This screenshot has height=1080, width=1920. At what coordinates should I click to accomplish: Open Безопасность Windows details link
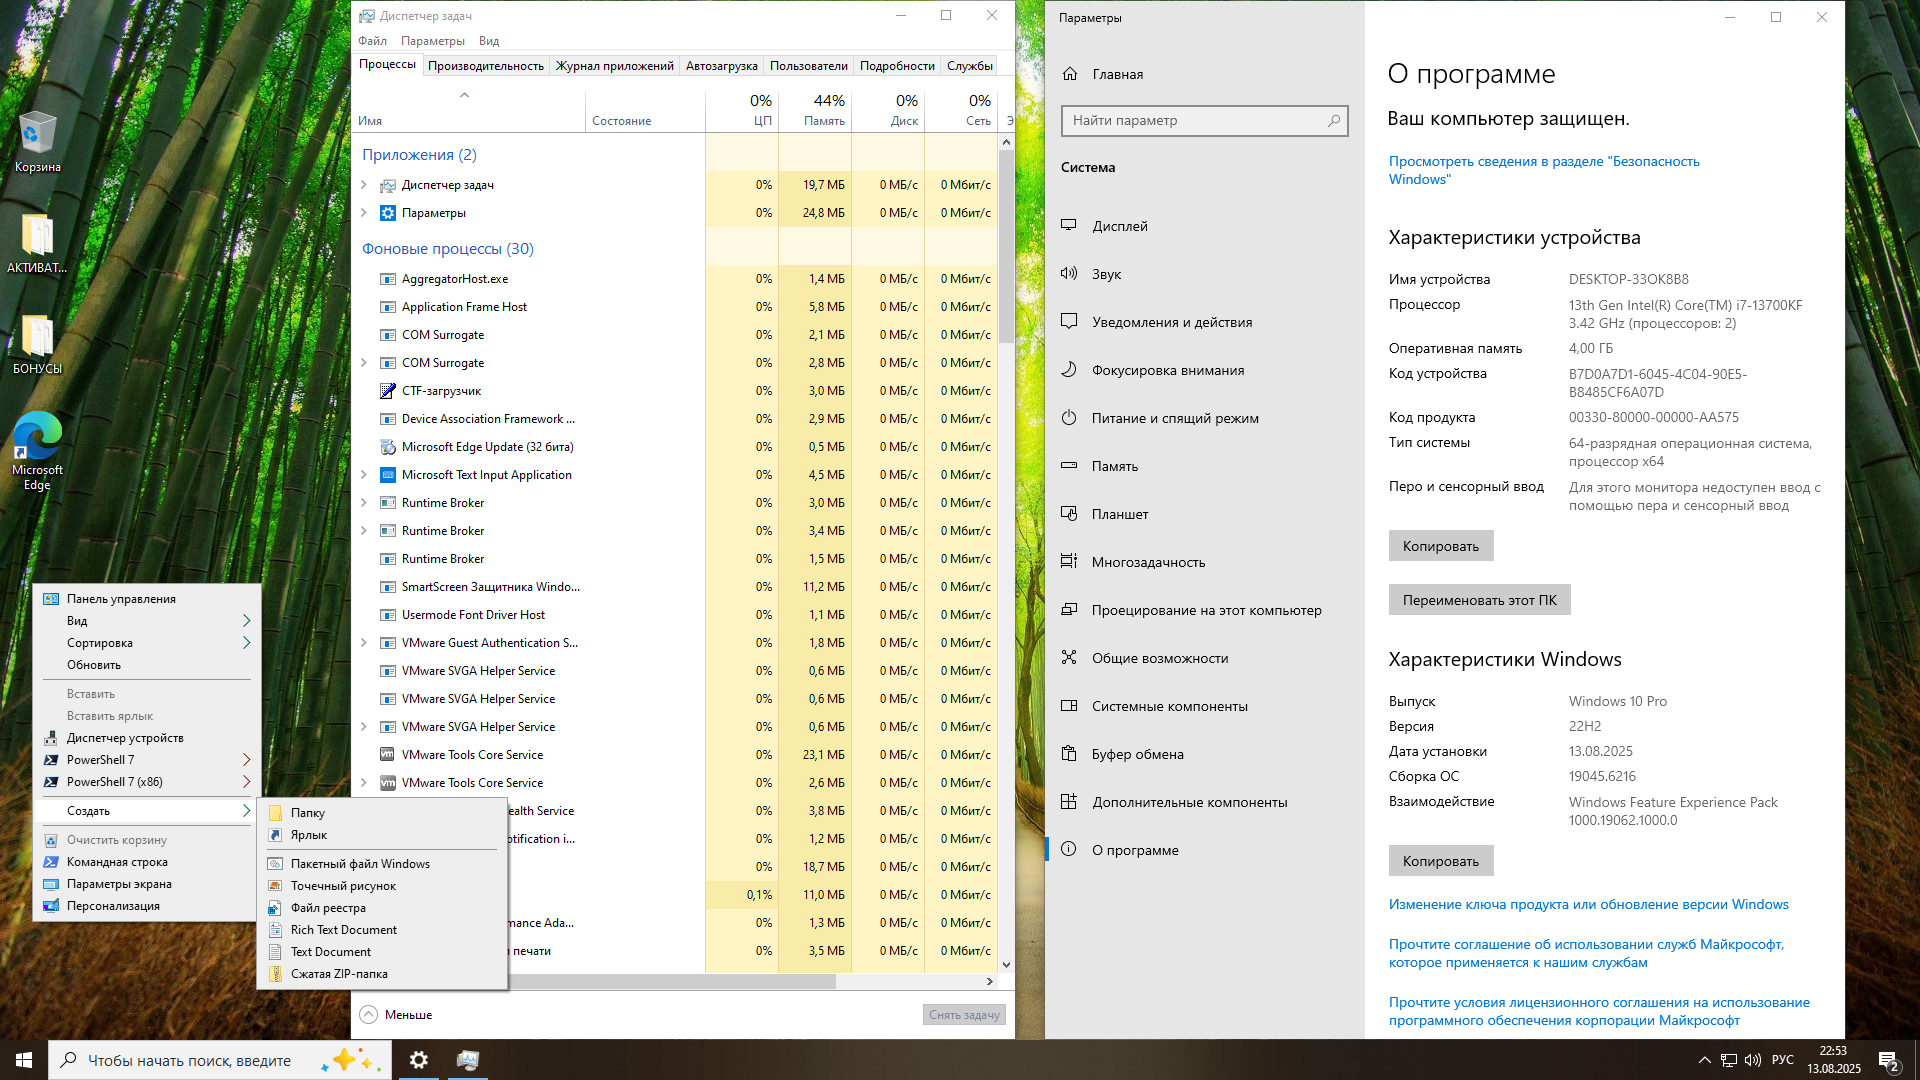point(1543,170)
